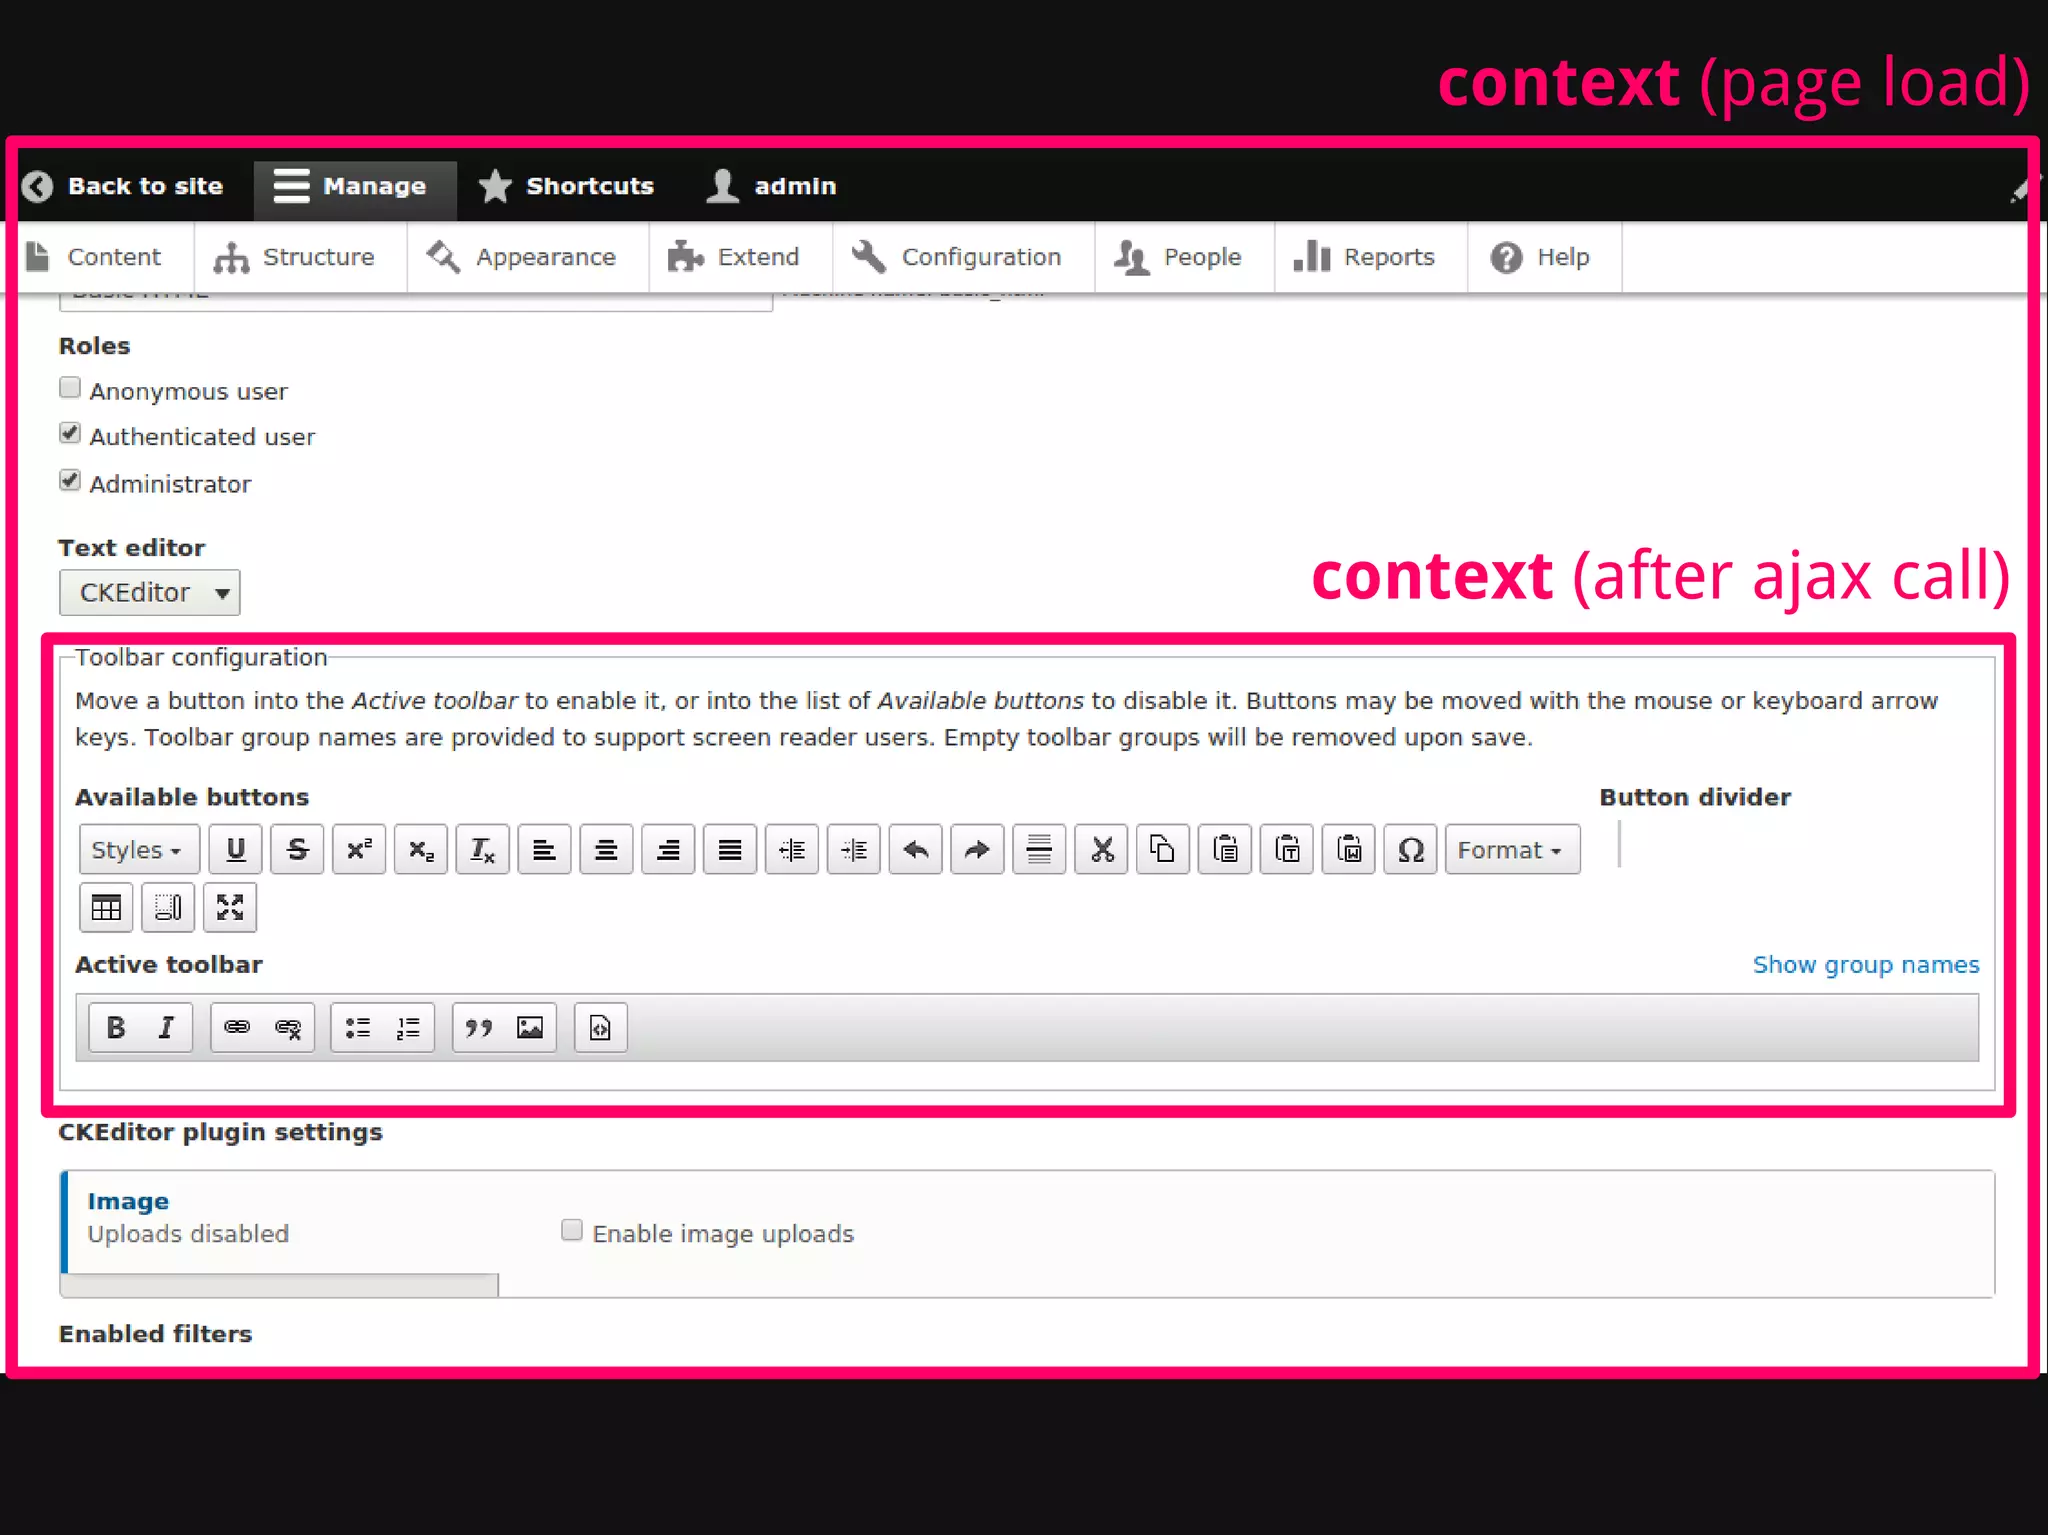The height and width of the screenshot is (1535, 2048).
Task: Click Show group names link
Action: click(x=1866, y=965)
